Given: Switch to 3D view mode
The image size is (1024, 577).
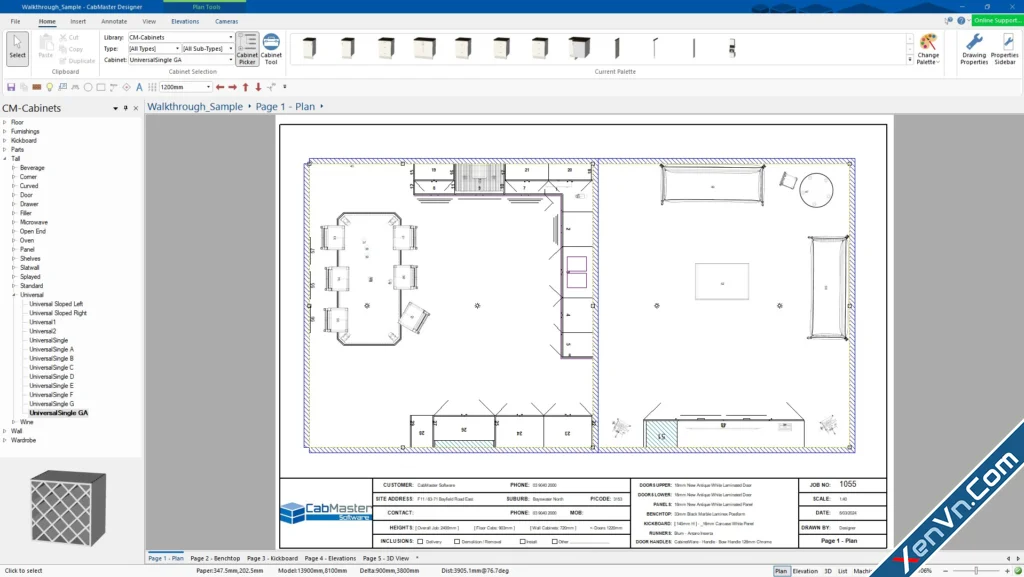Looking at the screenshot, I should click(x=827, y=570).
